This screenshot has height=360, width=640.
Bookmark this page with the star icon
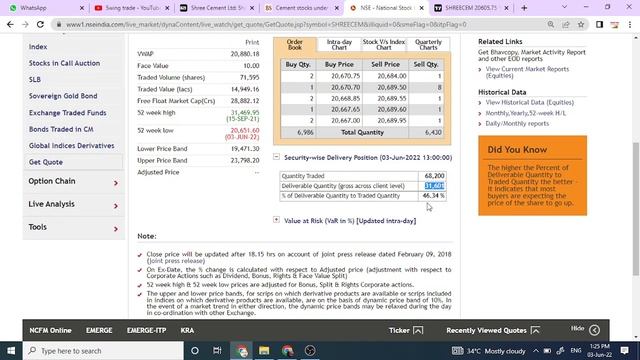pyautogui.click(x=581, y=24)
